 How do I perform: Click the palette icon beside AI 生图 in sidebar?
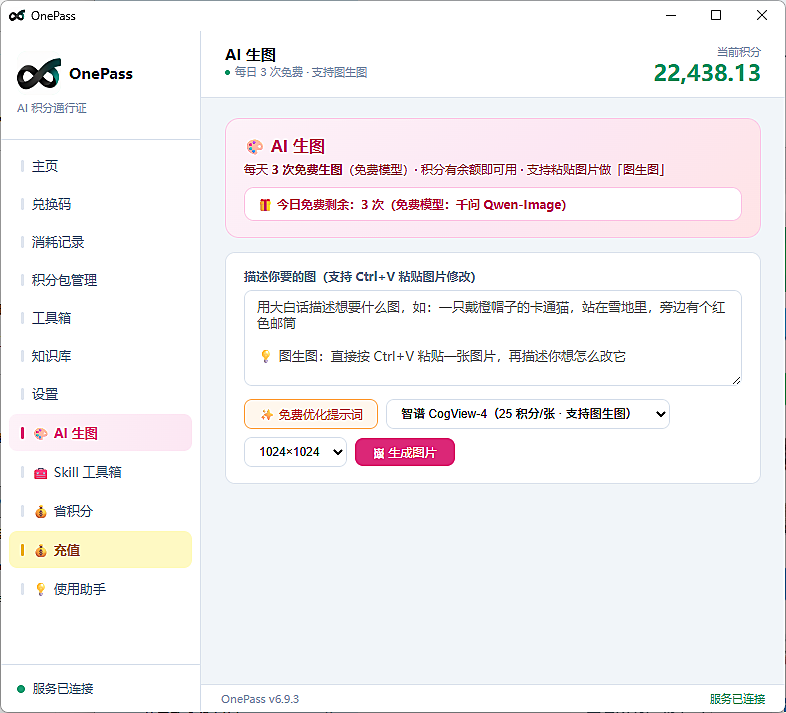(41, 434)
